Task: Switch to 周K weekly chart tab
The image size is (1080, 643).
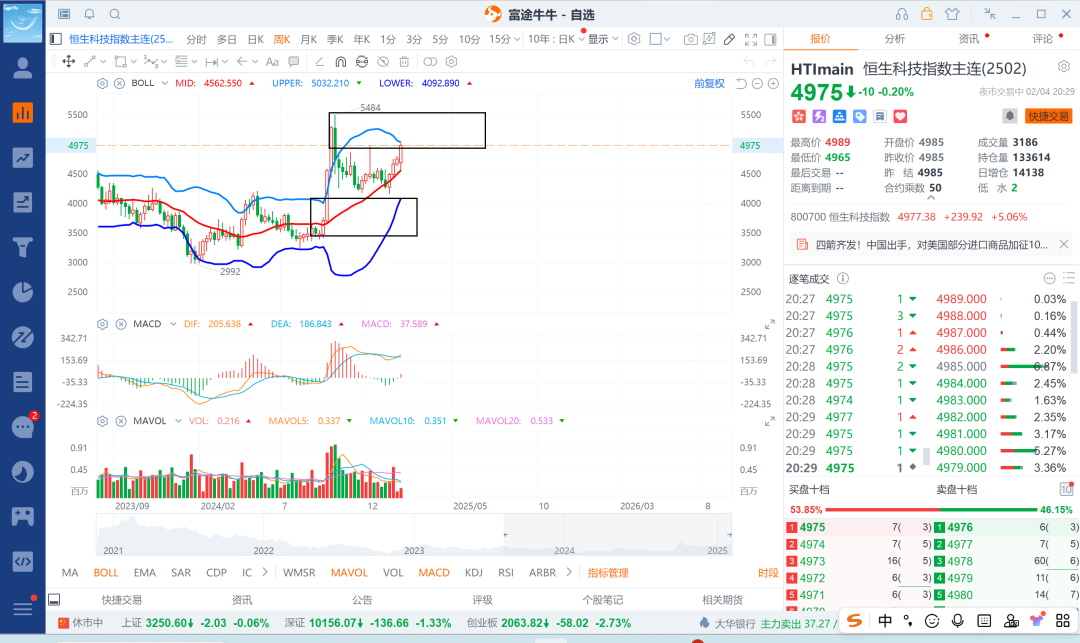Action: tap(282, 39)
